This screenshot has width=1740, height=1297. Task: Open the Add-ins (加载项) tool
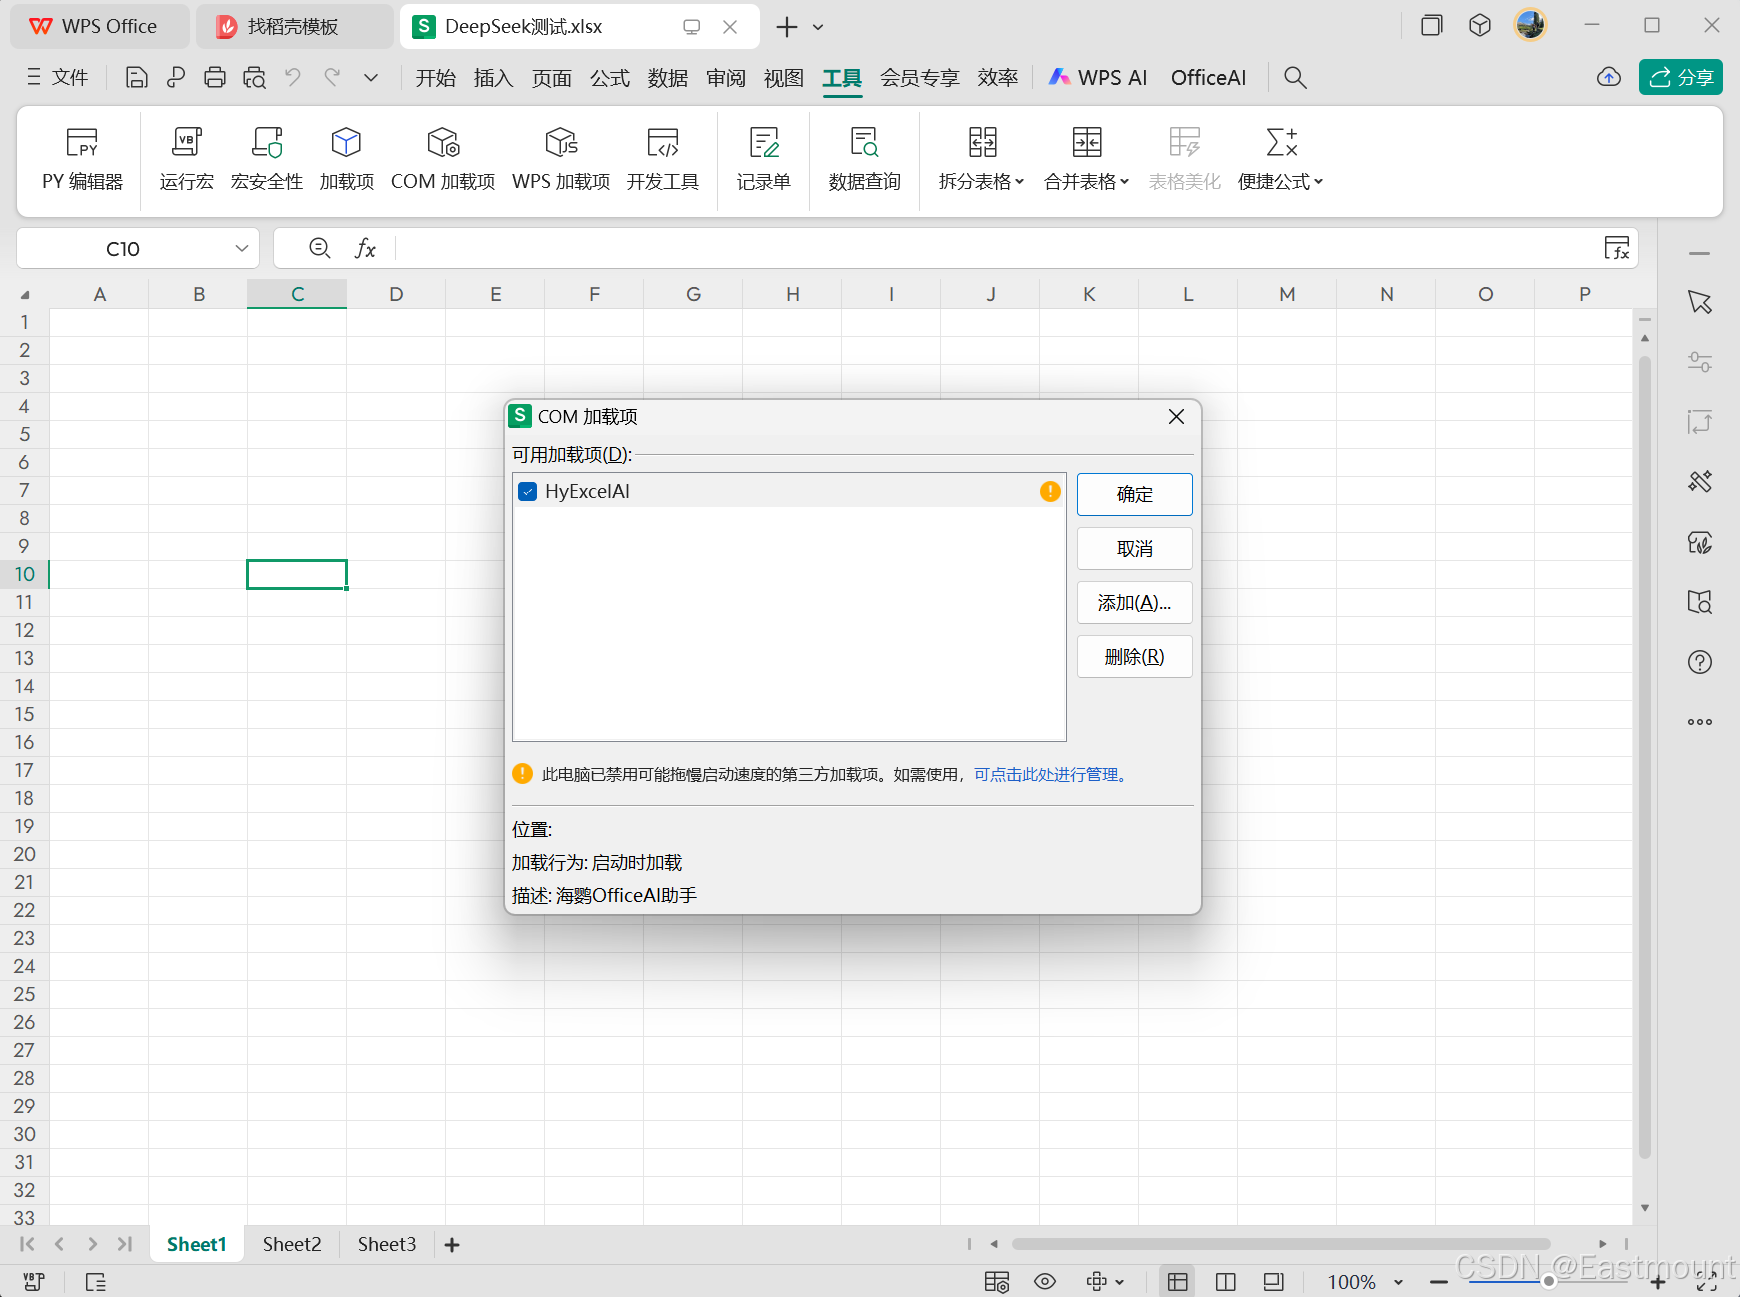point(346,159)
